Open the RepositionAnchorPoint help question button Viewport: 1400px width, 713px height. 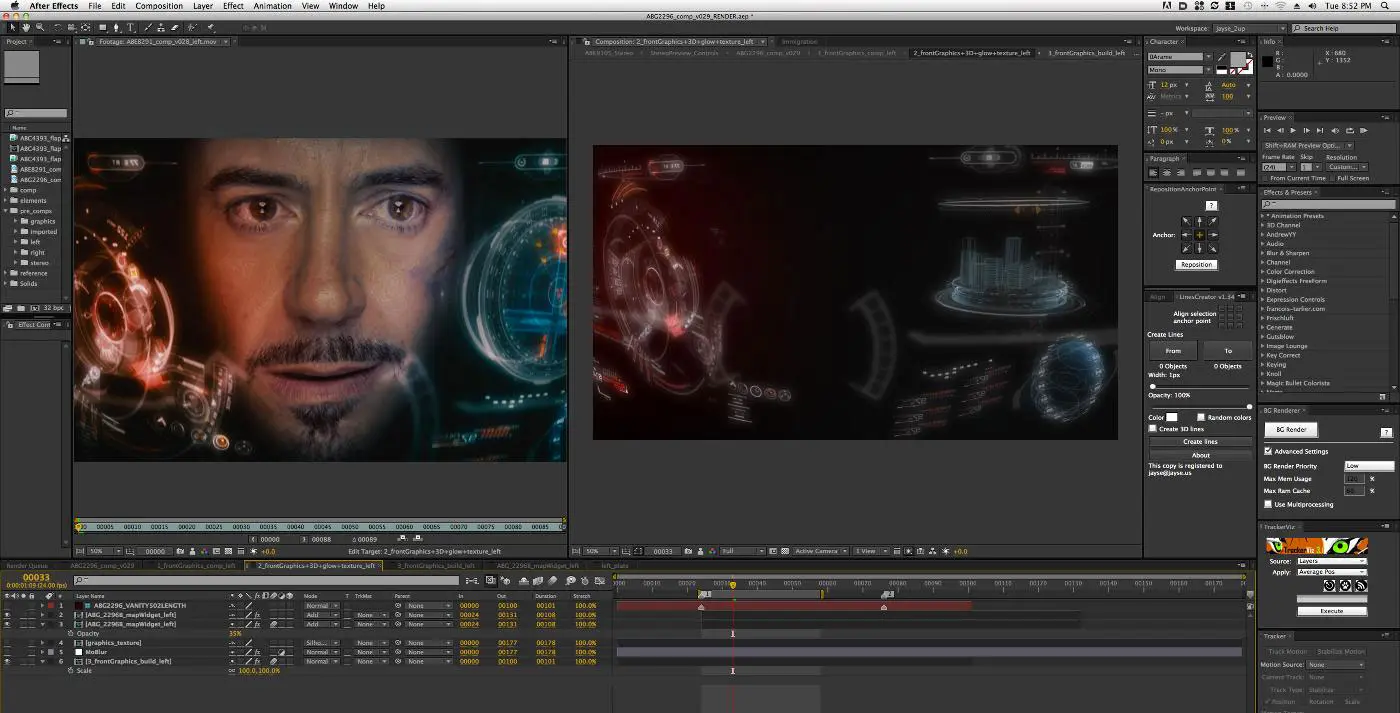(1211, 205)
